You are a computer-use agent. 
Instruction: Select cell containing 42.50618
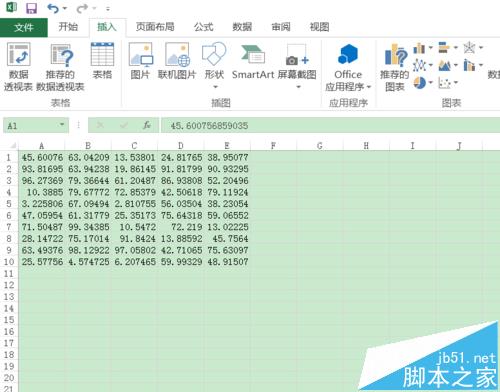click(181, 192)
